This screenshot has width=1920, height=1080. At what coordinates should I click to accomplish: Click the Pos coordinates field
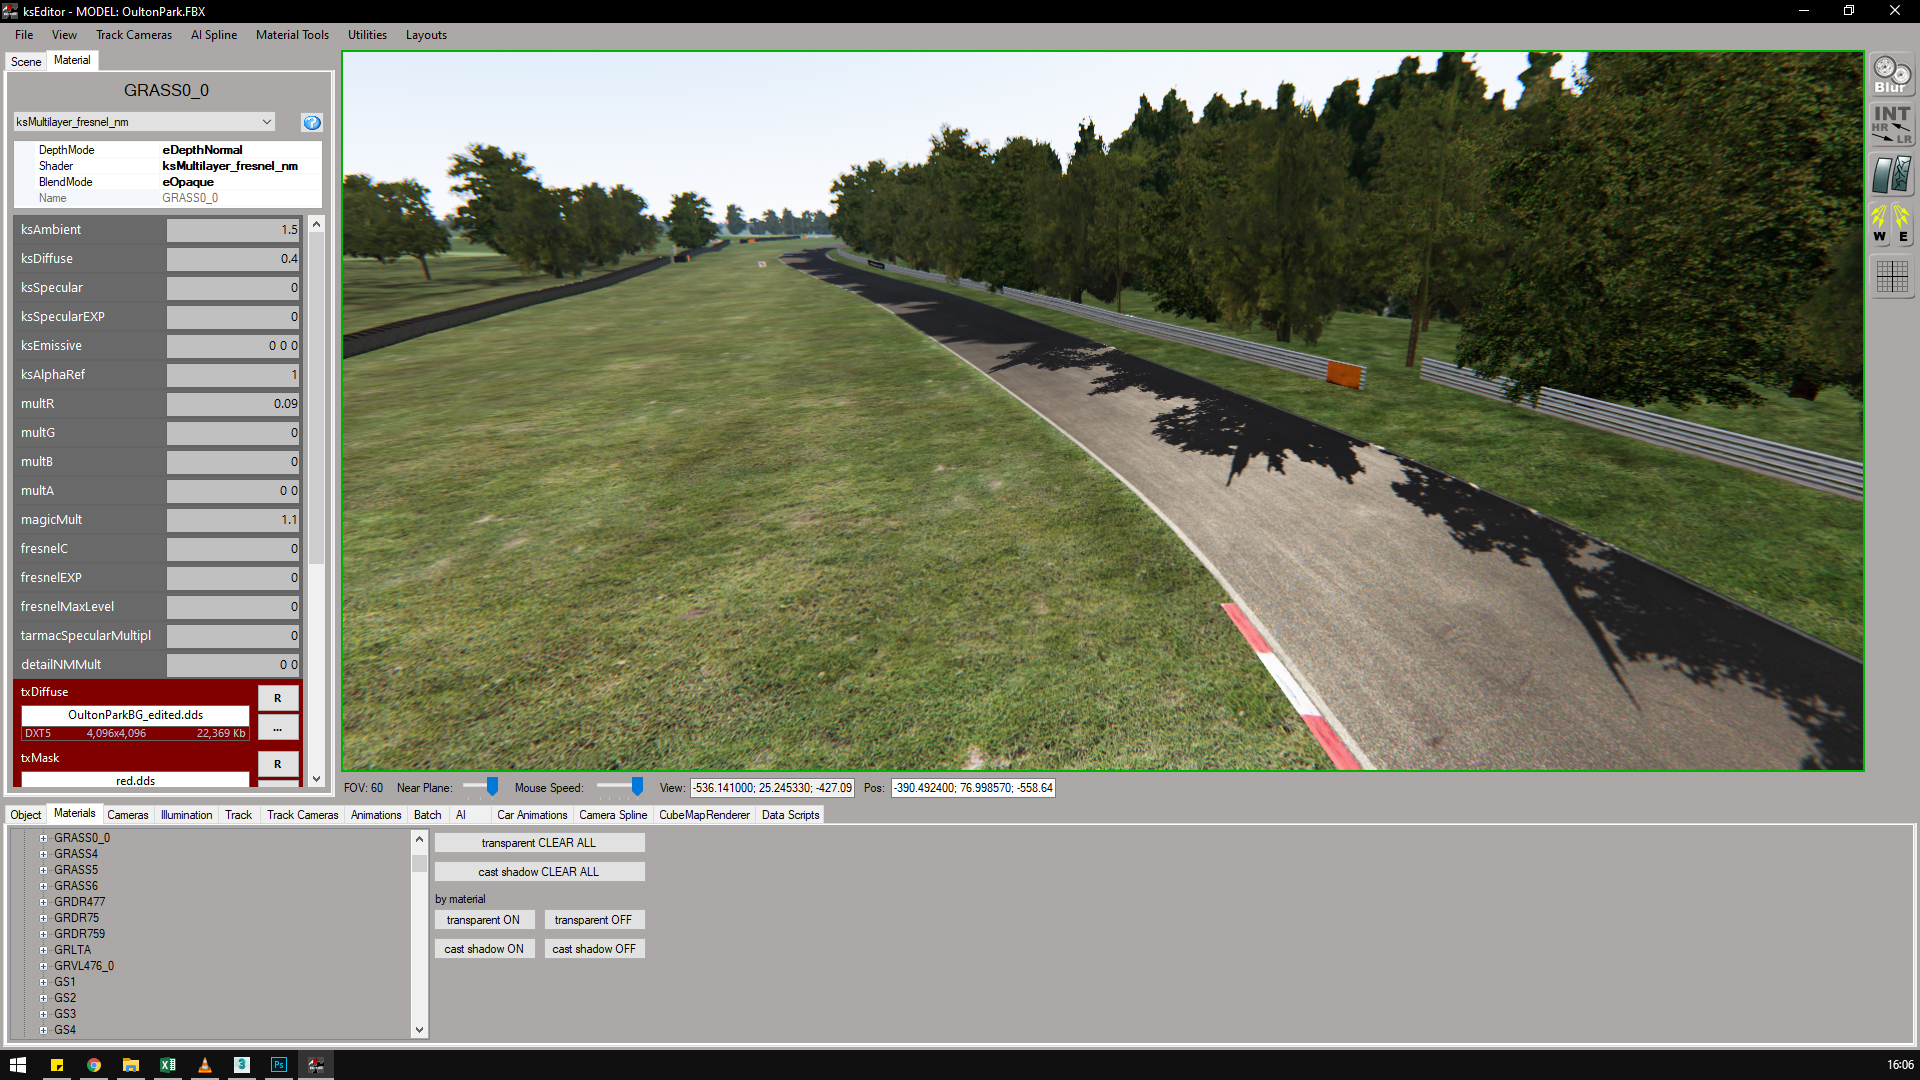973,788
